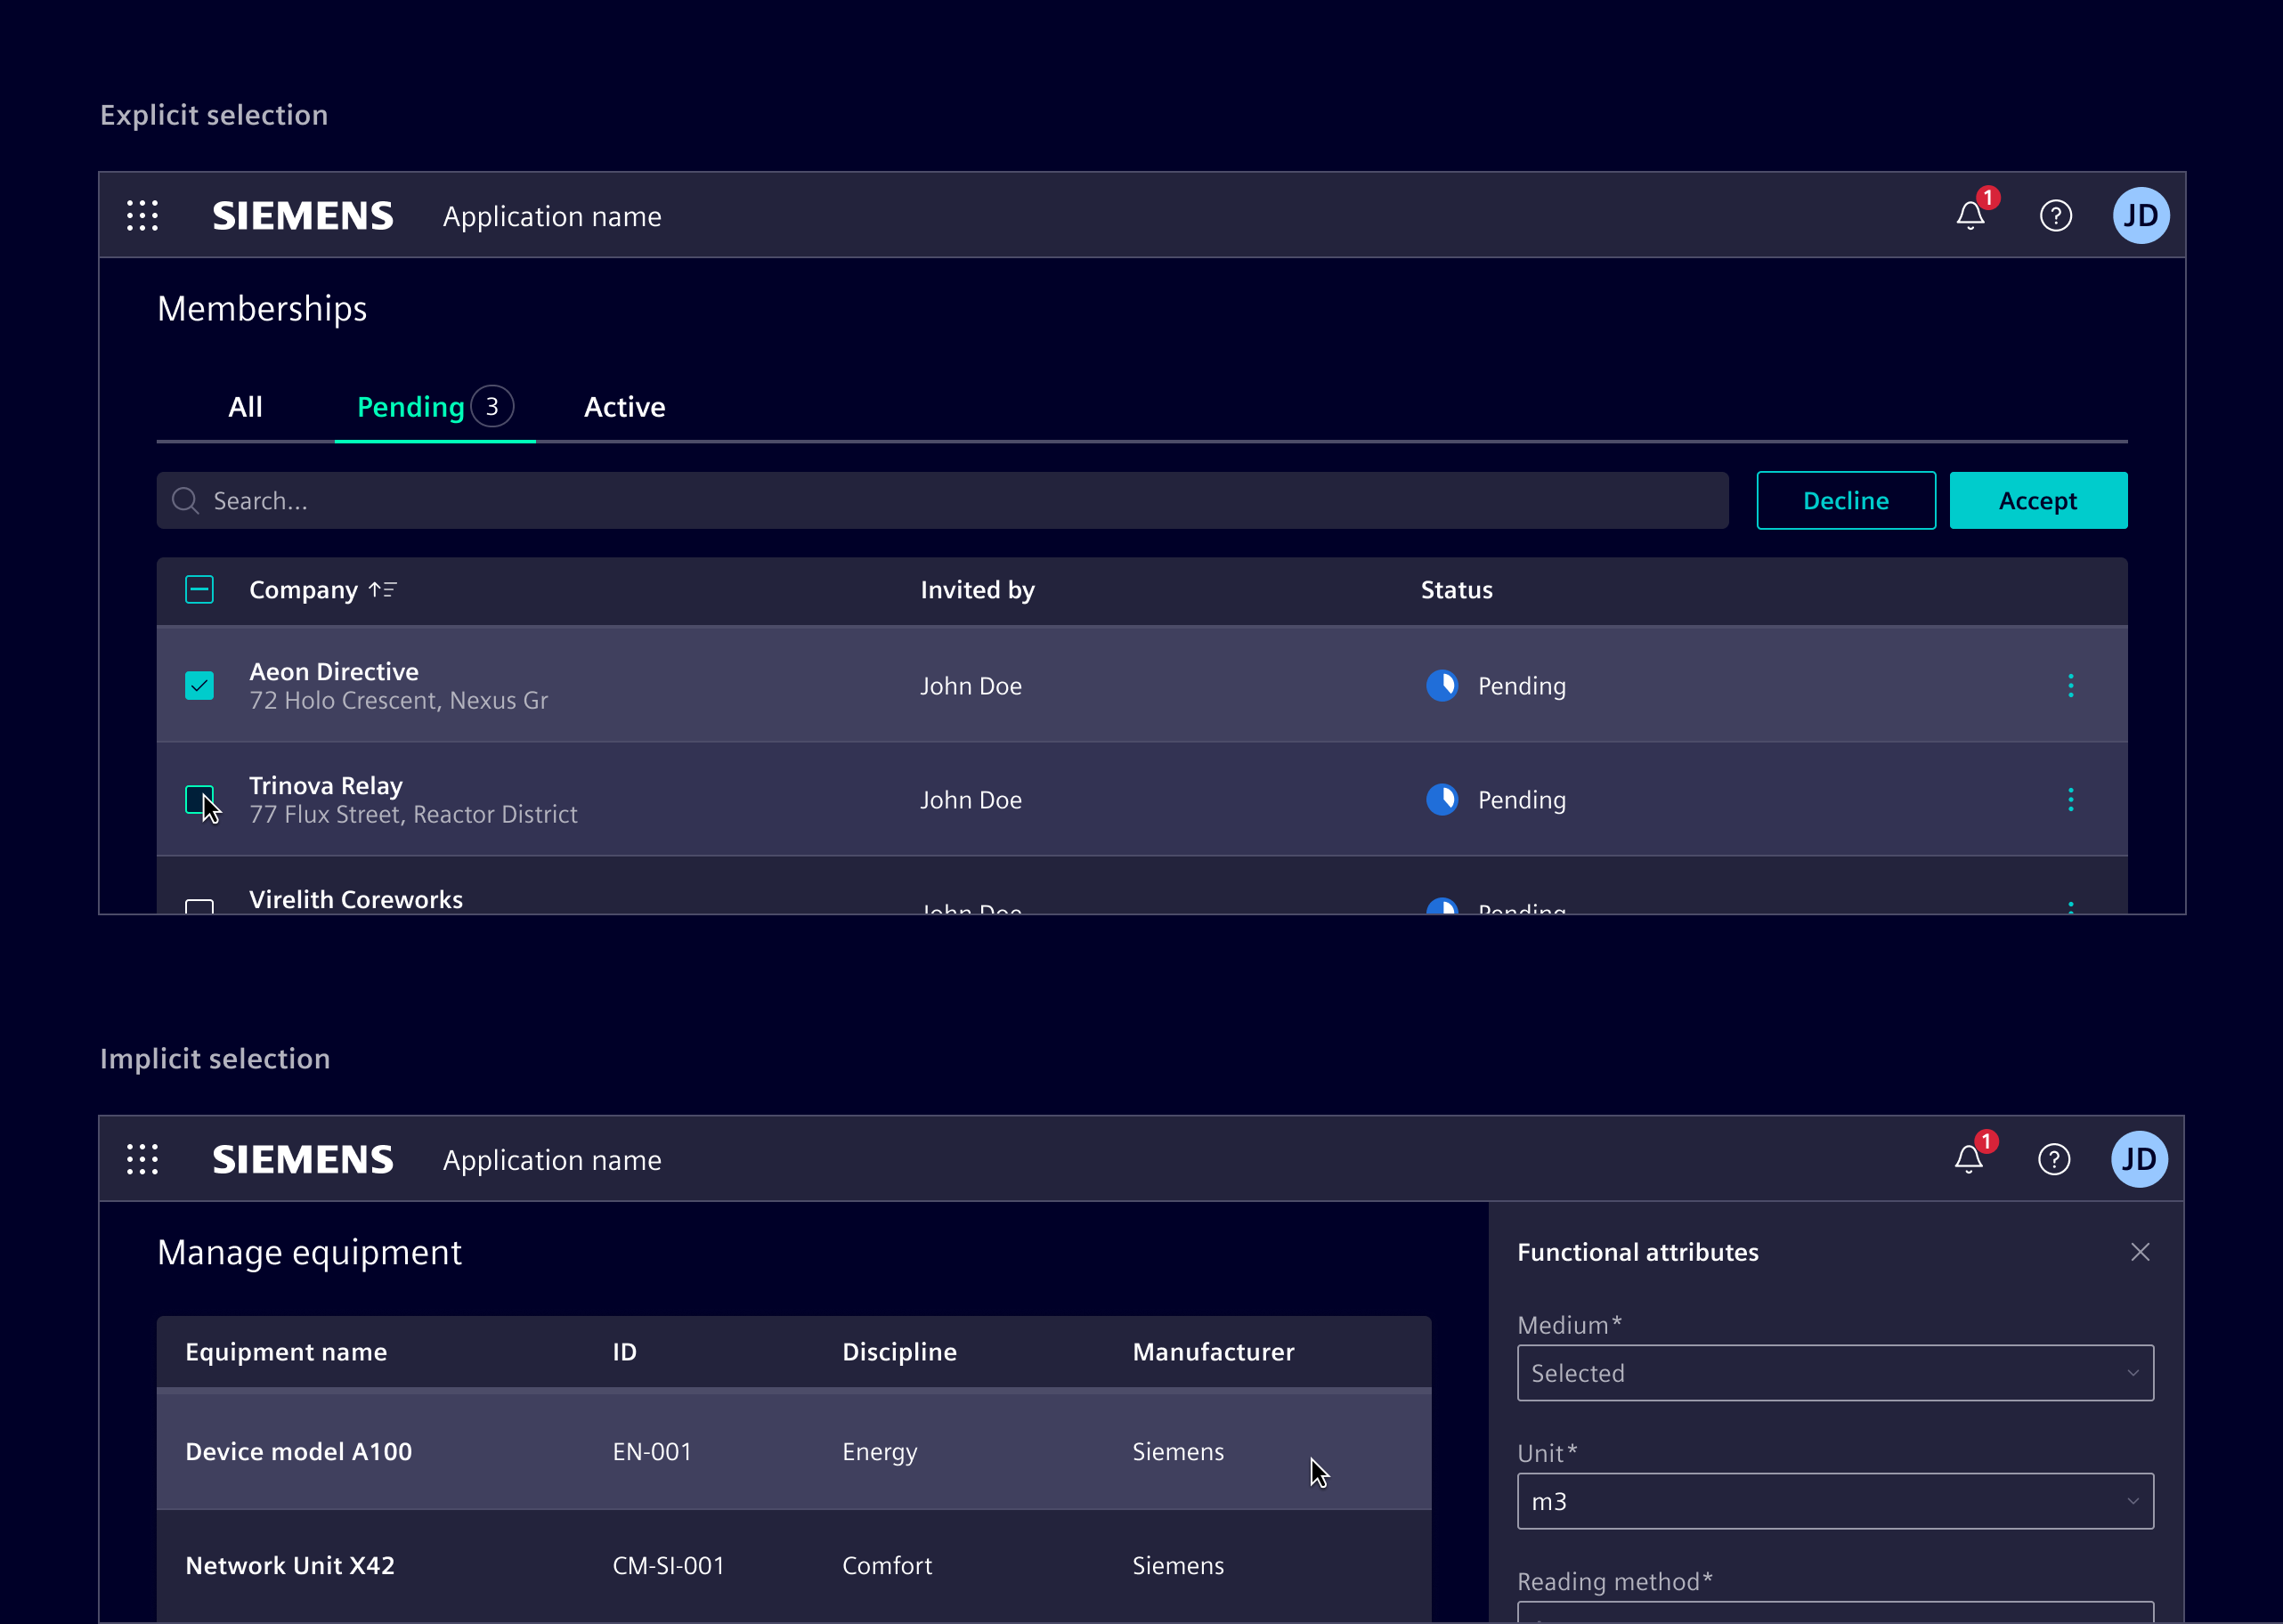Close the Functional attributes panel
The width and height of the screenshot is (2283, 1624).
coord(2141,1251)
